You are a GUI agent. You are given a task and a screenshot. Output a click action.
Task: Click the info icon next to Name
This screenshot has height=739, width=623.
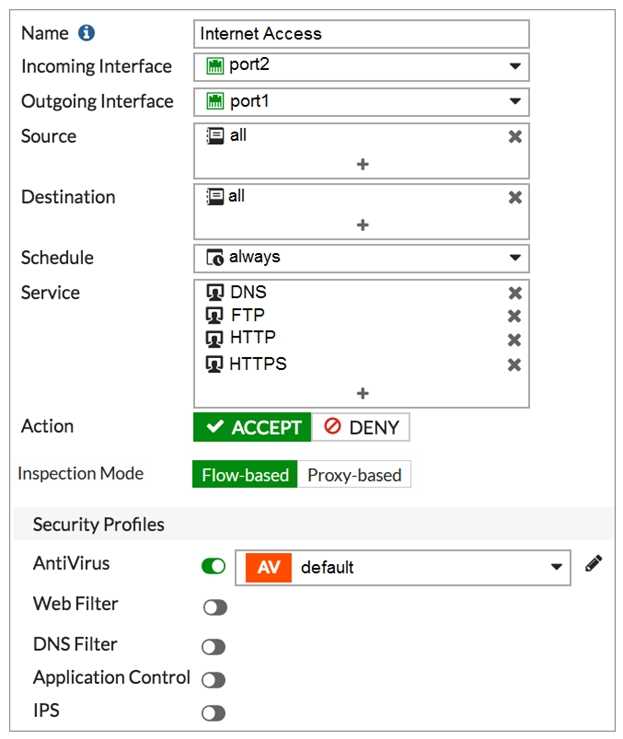tap(87, 33)
